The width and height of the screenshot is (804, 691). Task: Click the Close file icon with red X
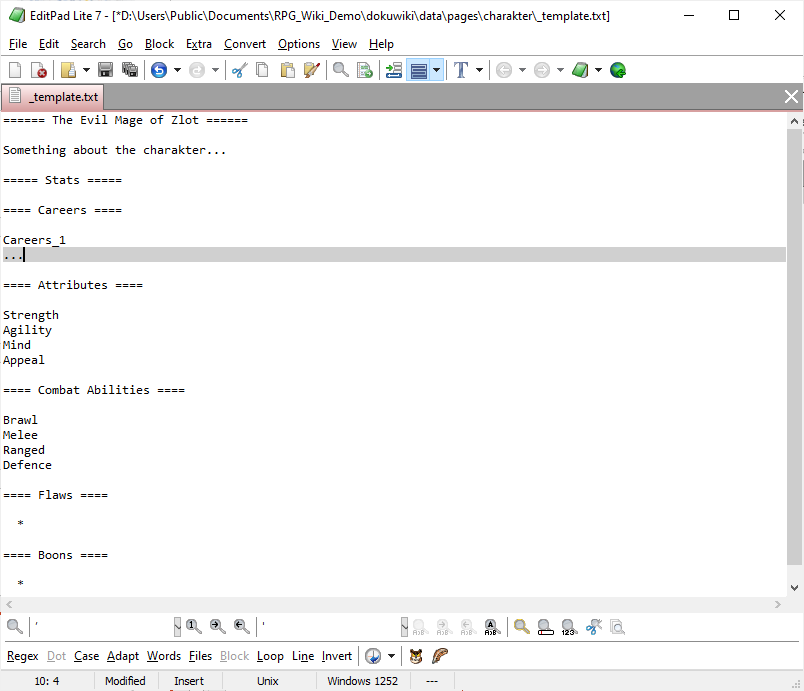point(39,70)
